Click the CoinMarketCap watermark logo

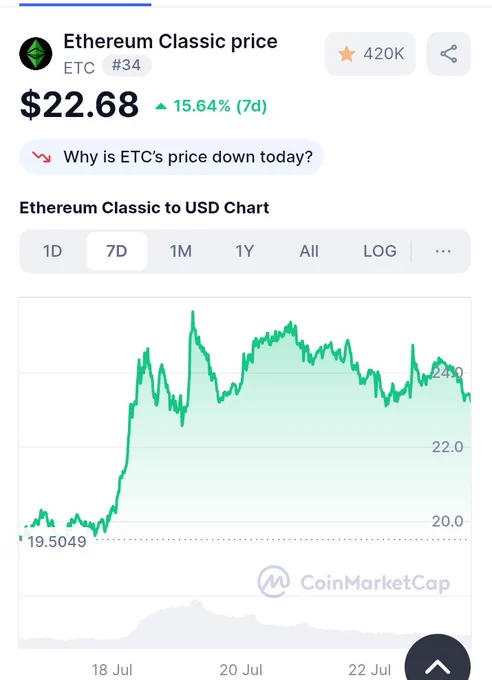tap(354, 582)
